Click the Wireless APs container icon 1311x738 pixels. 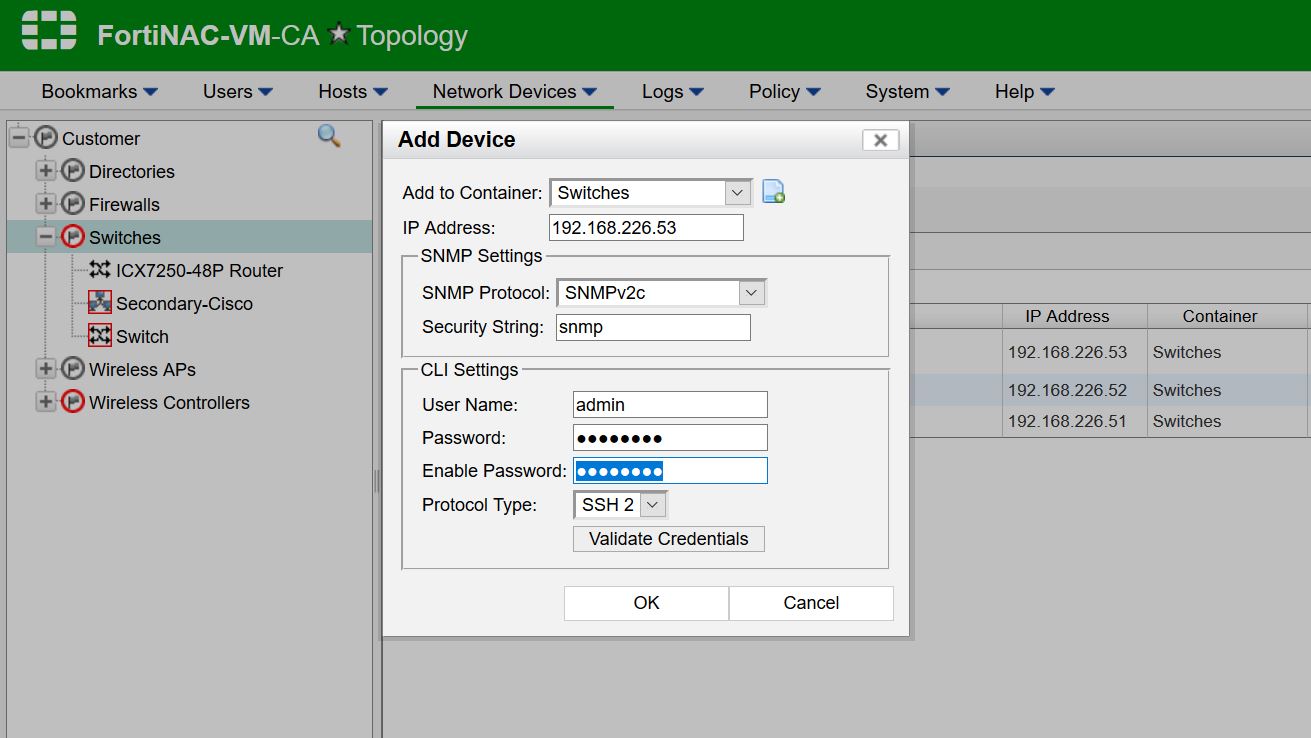(x=73, y=369)
